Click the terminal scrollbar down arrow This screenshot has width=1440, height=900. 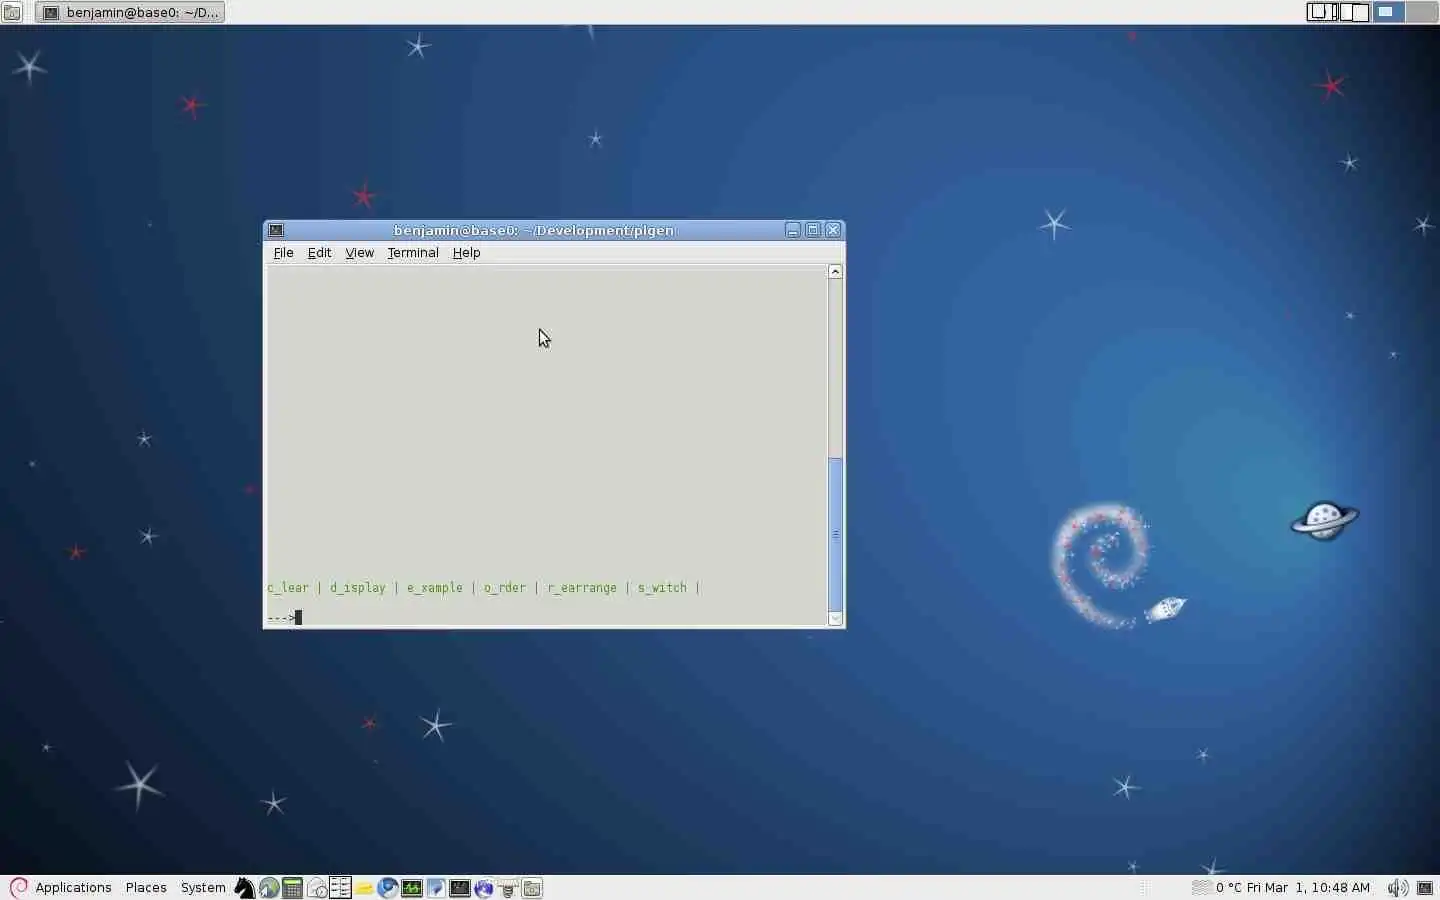(x=835, y=619)
